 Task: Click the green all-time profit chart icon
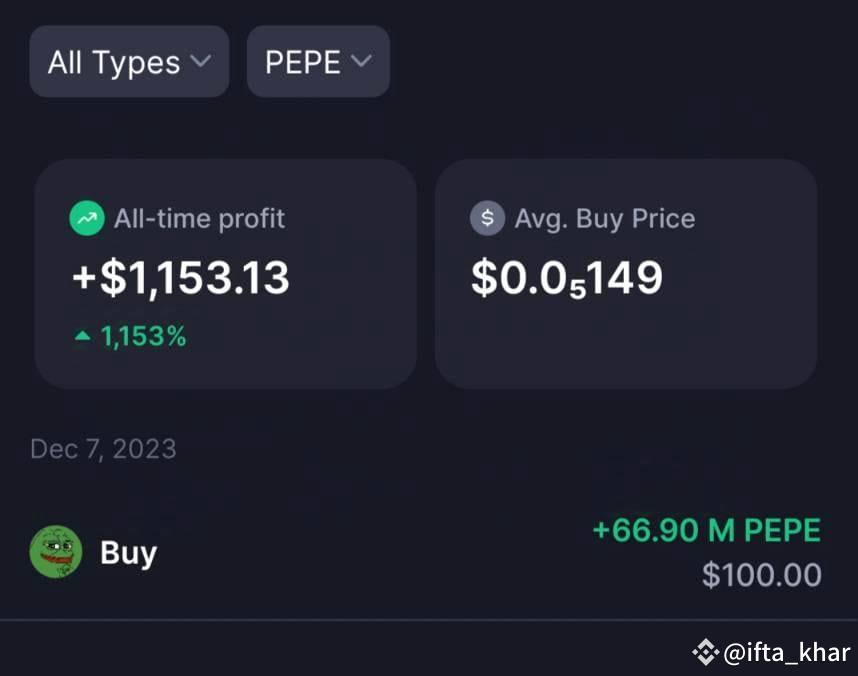[x=87, y=218]
